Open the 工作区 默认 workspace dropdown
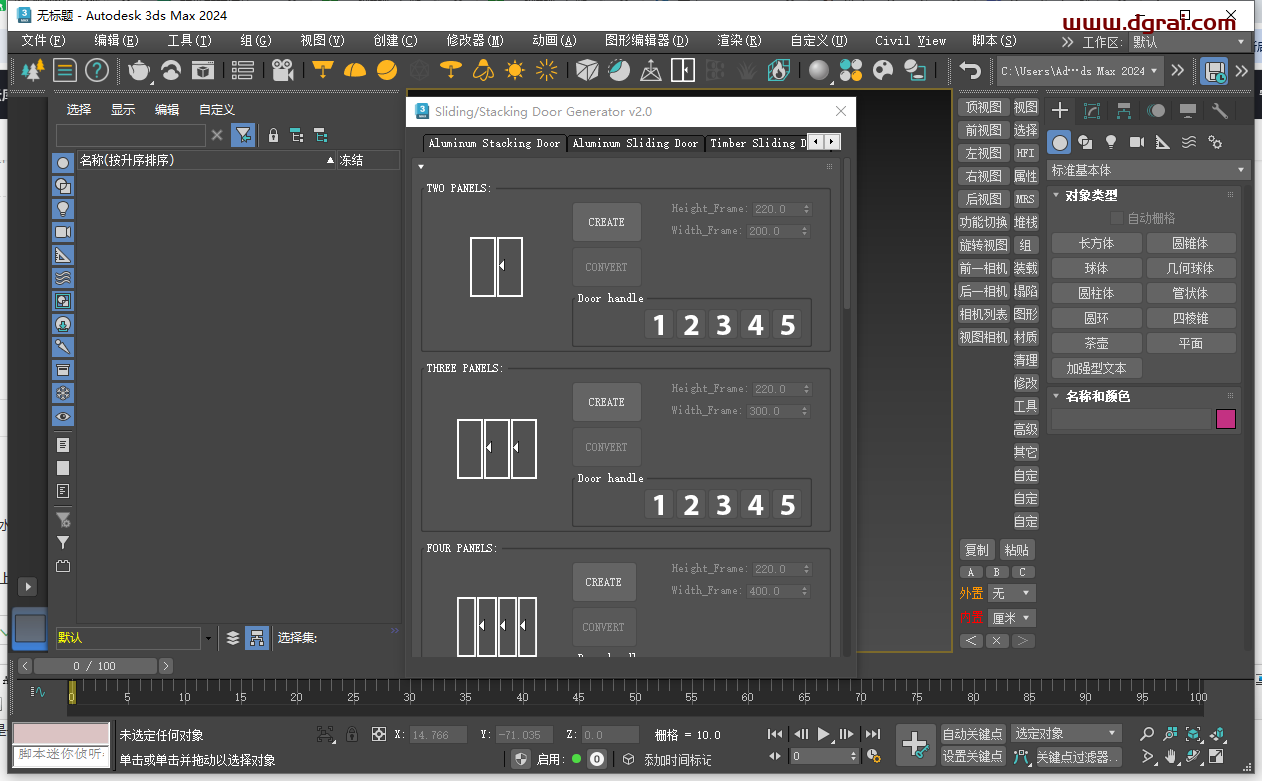This screenshot has height=781, width=1262. [x=1189, y=42]
